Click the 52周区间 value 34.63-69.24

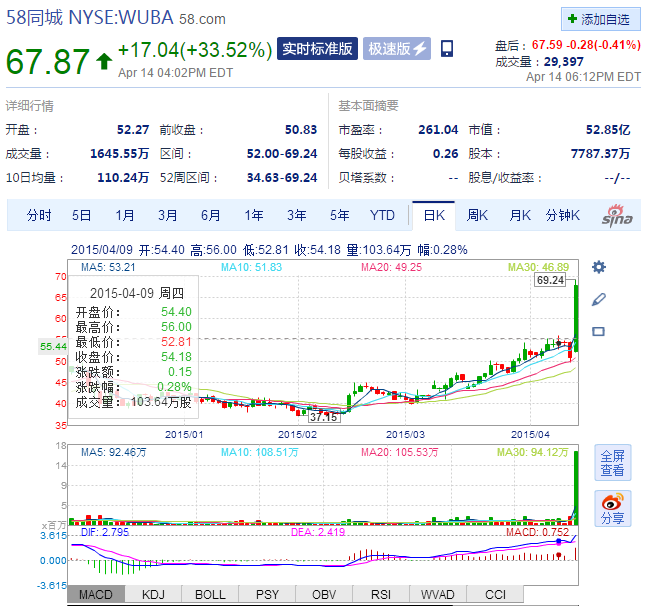pyautogui.click(x=282, y=178)
